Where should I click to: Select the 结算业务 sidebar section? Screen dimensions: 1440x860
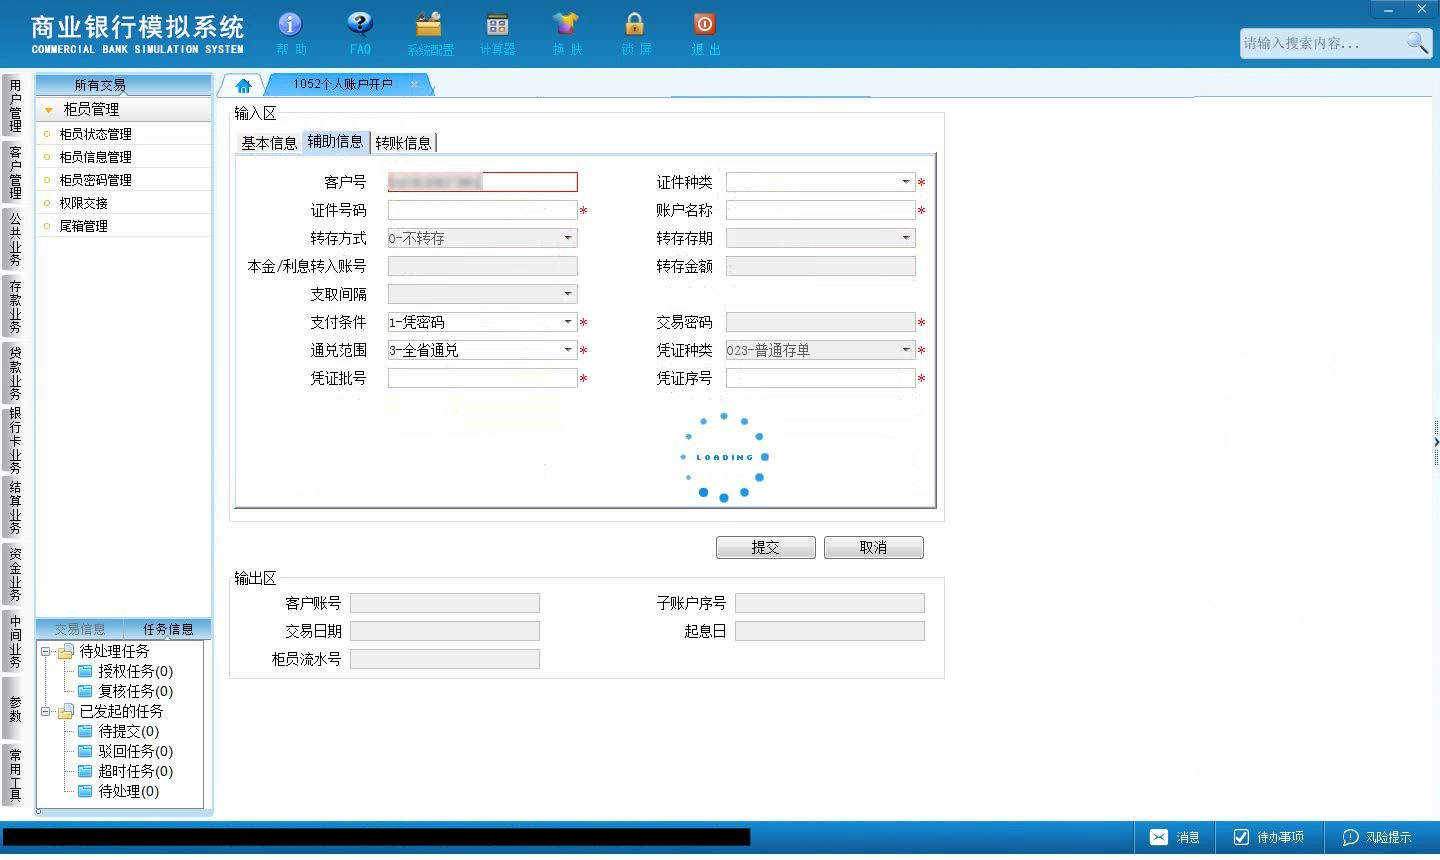pyautogui.click(x=15, y=507)
